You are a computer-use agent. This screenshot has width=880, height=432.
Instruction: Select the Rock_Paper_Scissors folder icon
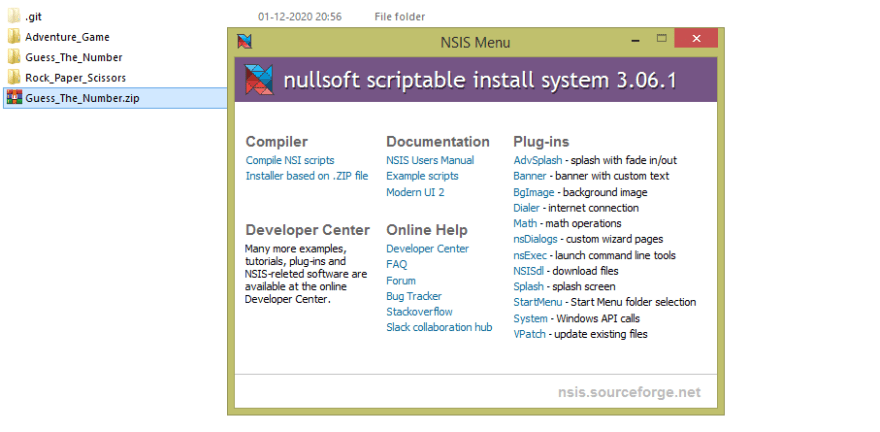point(14,77)
